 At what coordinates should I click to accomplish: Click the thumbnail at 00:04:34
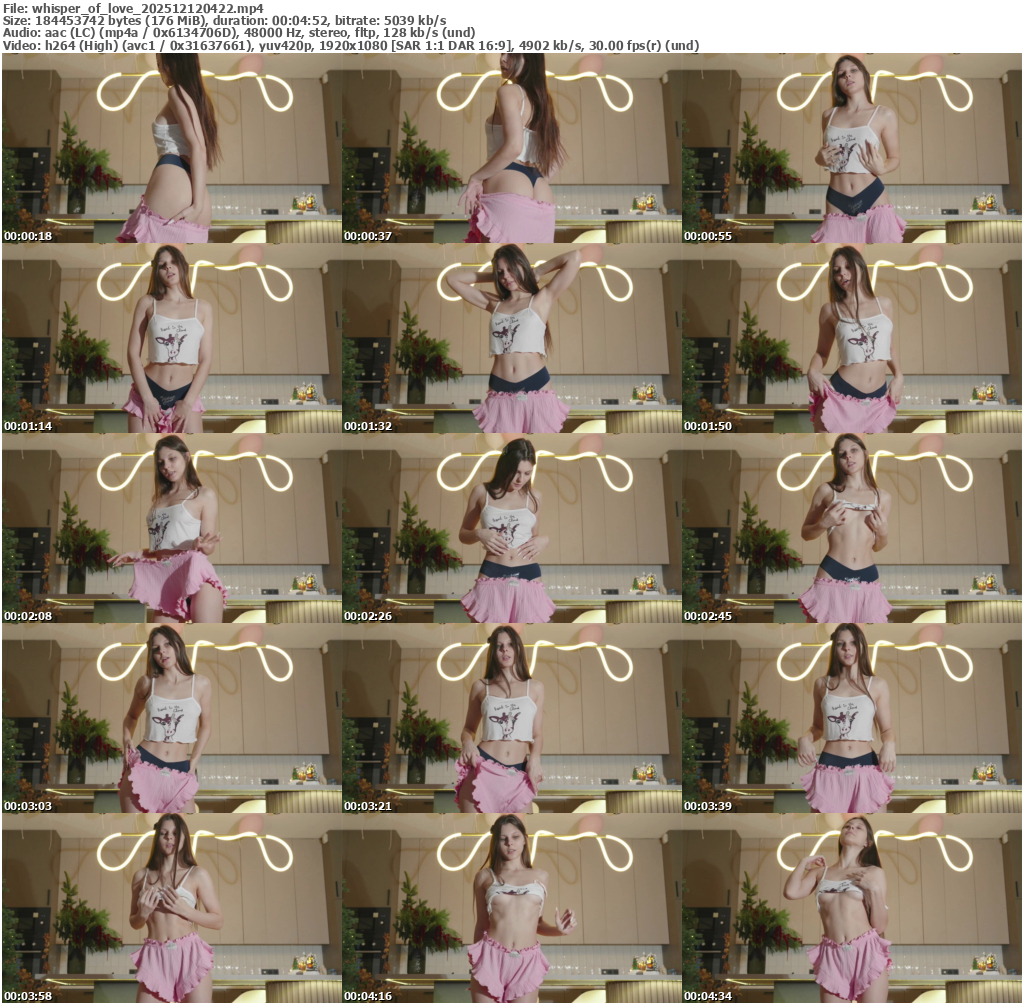tap(852, 908)
